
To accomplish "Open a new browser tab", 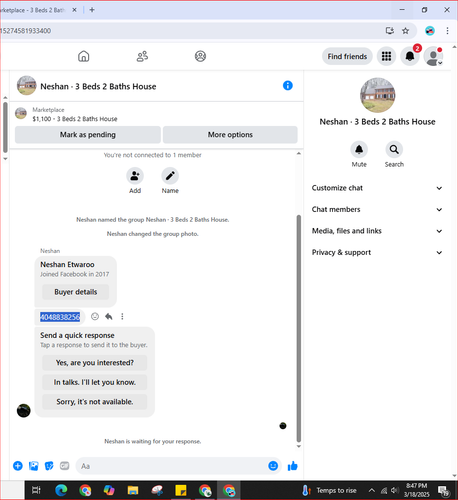I will 92,10.
